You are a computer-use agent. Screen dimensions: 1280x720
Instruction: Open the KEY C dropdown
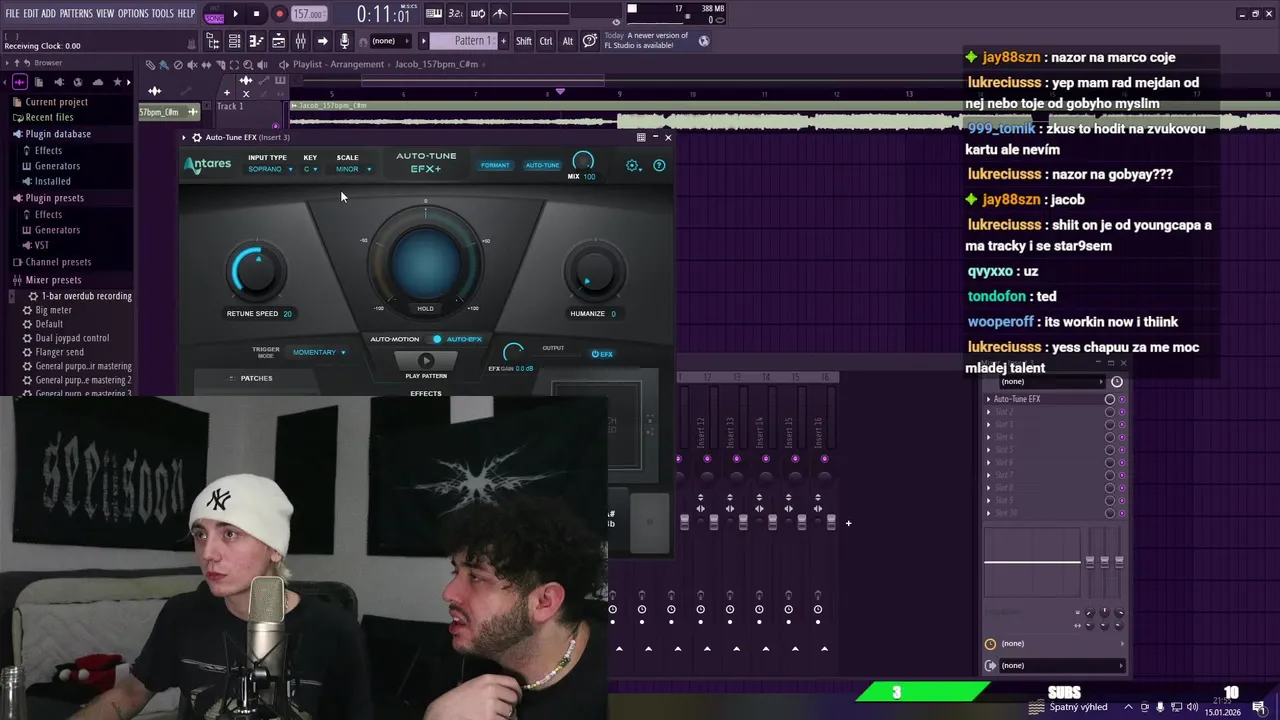311,169
